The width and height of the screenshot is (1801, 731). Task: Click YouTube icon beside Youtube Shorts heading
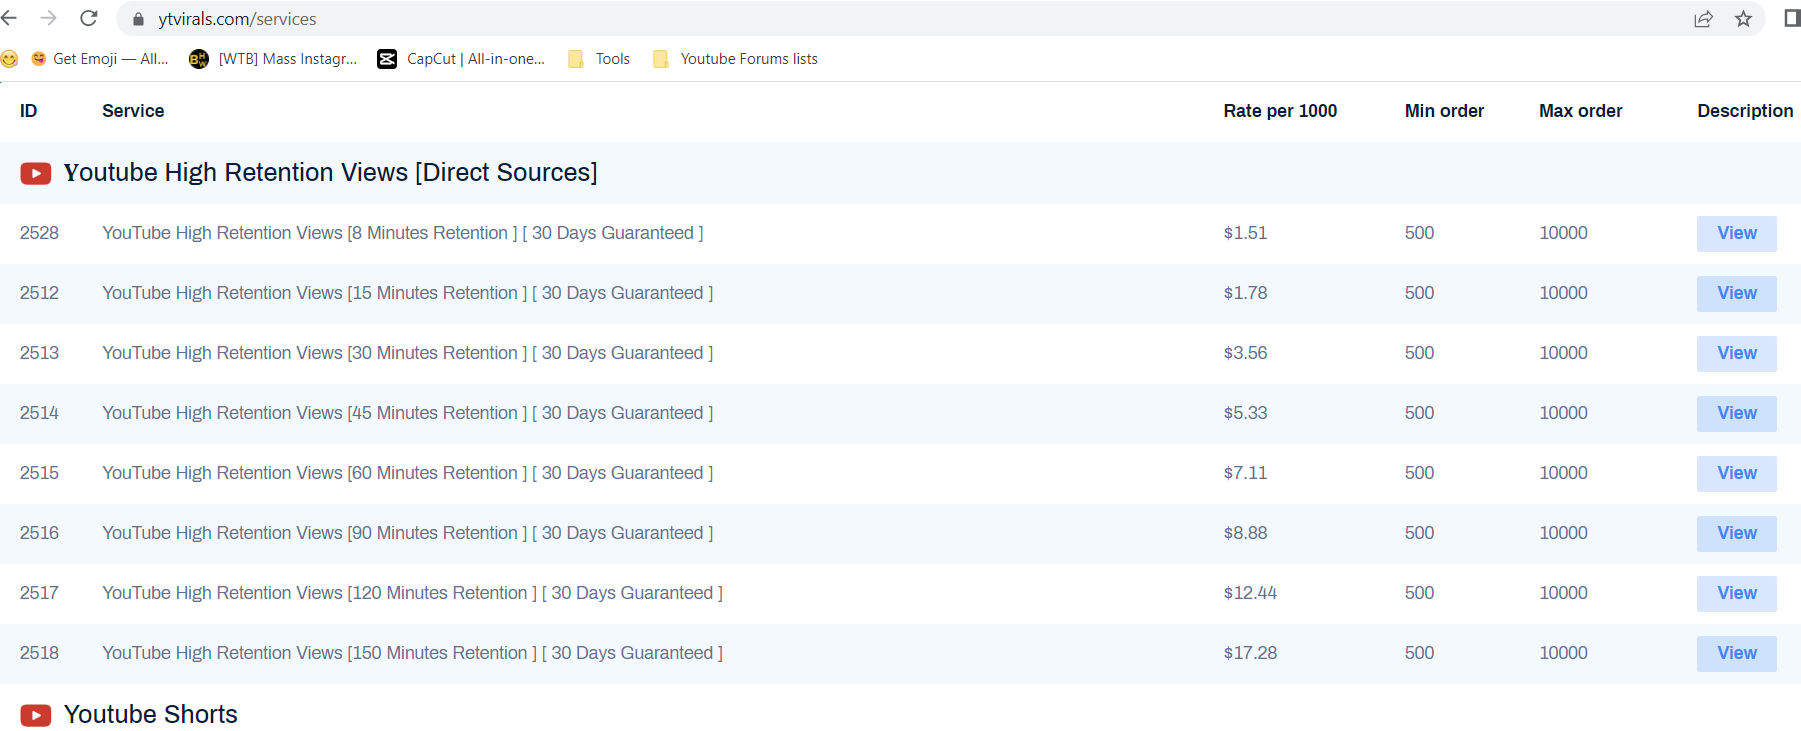tap(36, 715)
